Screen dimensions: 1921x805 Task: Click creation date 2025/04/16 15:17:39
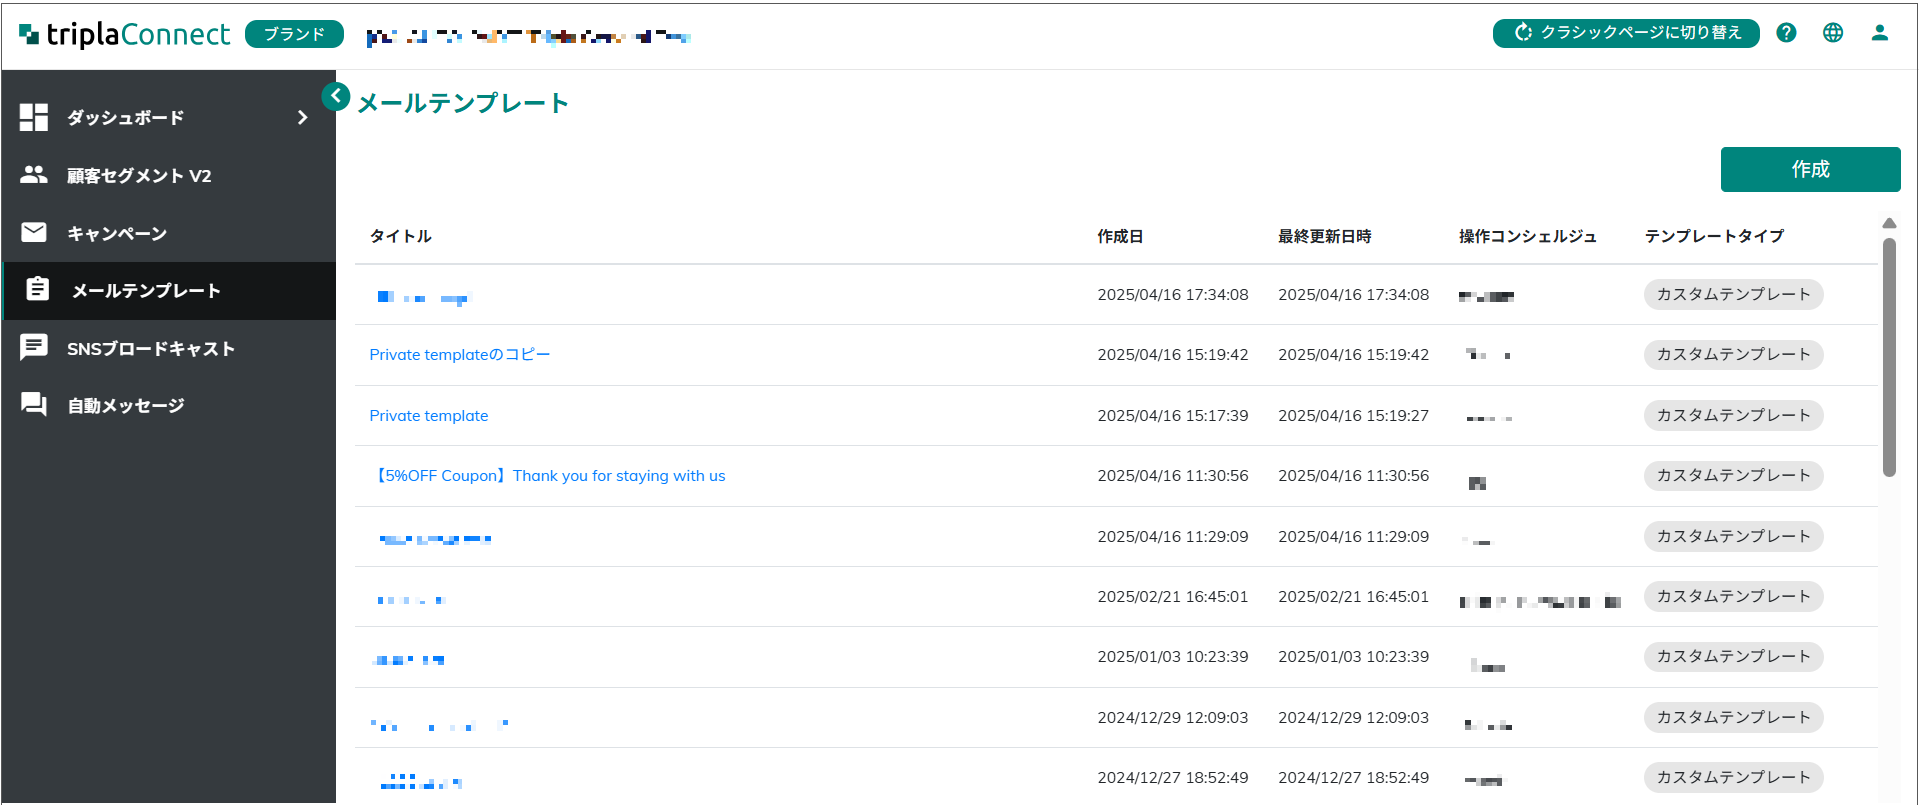(x=1173, y=416)
